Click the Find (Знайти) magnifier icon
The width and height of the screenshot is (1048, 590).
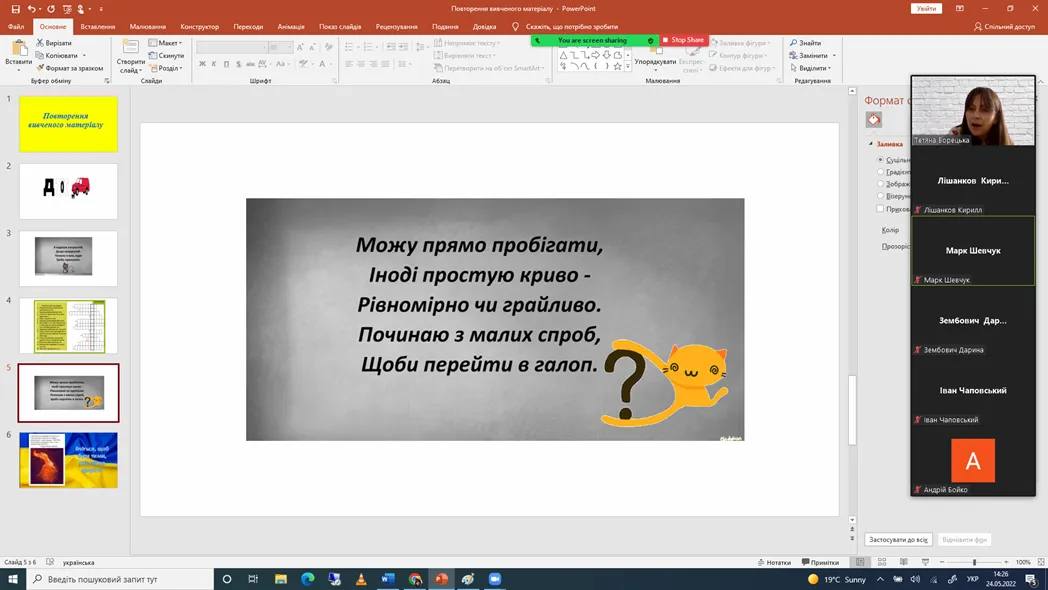pyautogui.click(x=793, y=43)
